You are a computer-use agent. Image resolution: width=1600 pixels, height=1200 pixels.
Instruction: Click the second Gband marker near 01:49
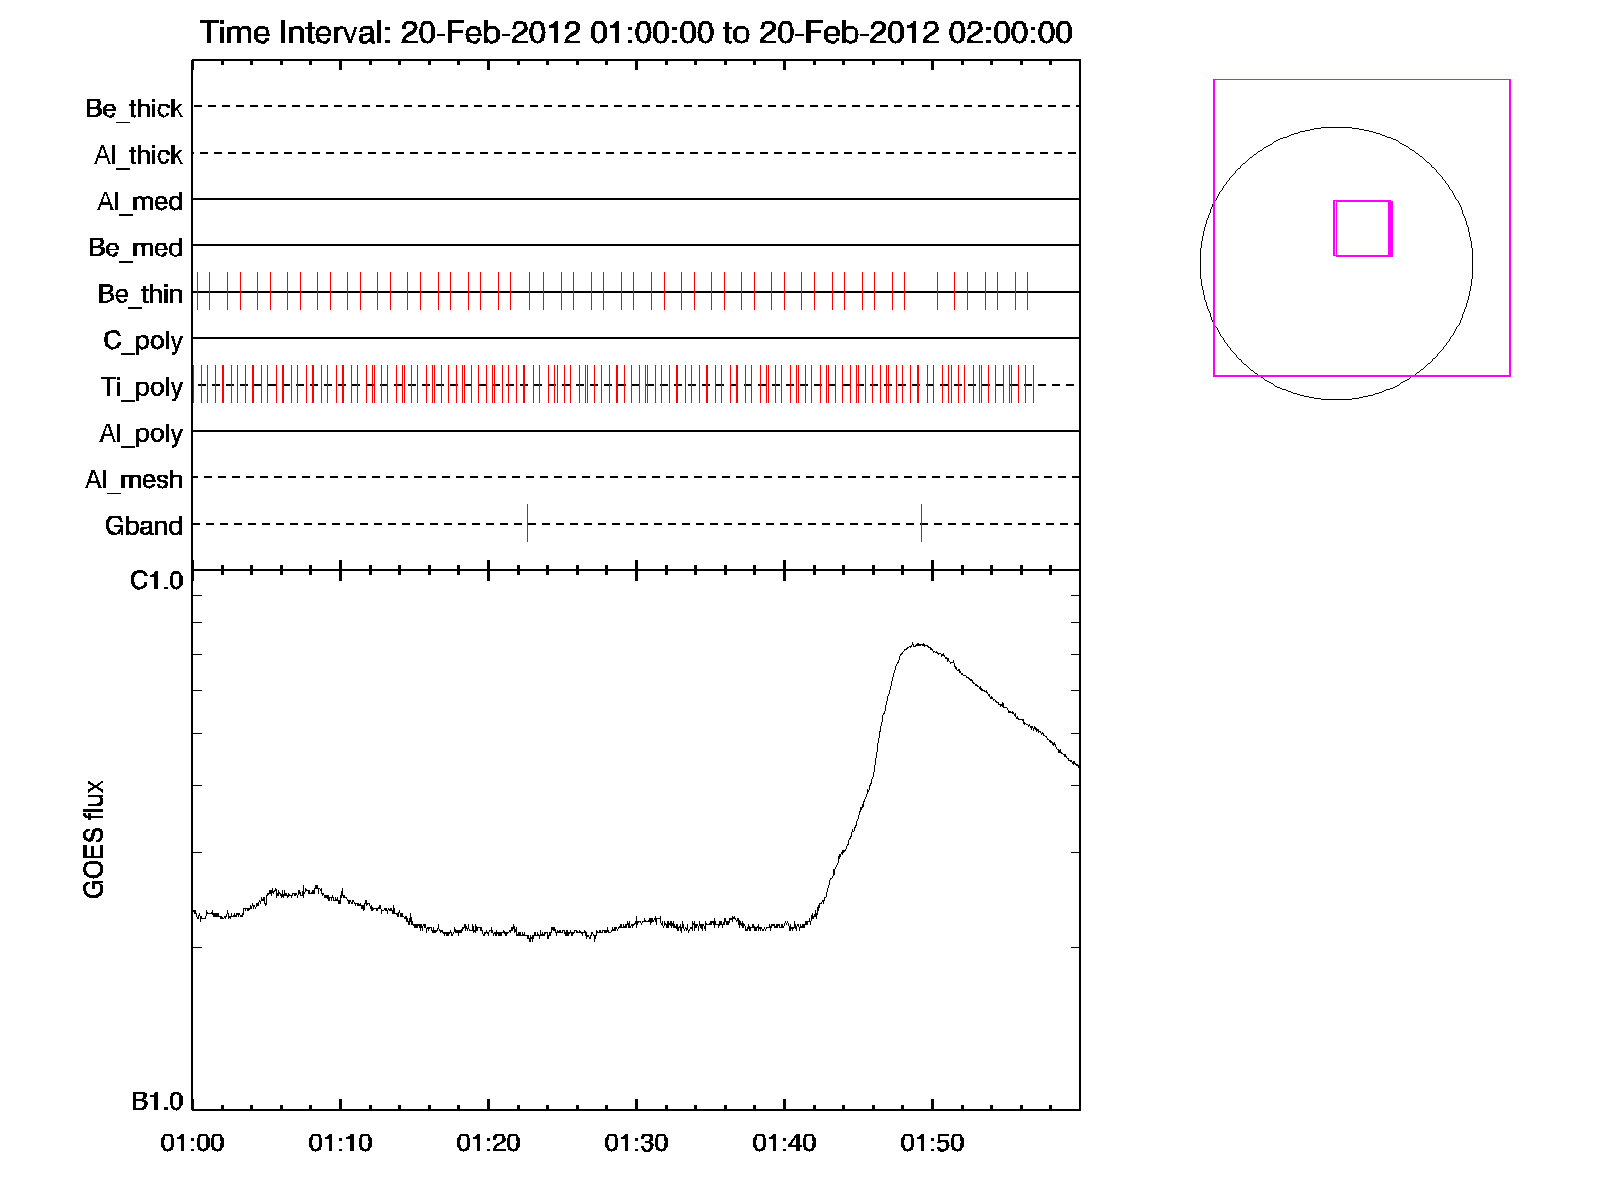[921, 523]
